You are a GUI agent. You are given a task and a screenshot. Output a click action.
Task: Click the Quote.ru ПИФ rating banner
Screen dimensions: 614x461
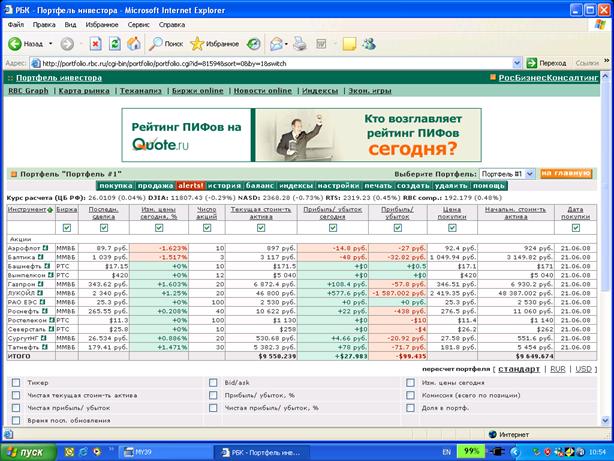pyautogui.click(x=302, y=135)
